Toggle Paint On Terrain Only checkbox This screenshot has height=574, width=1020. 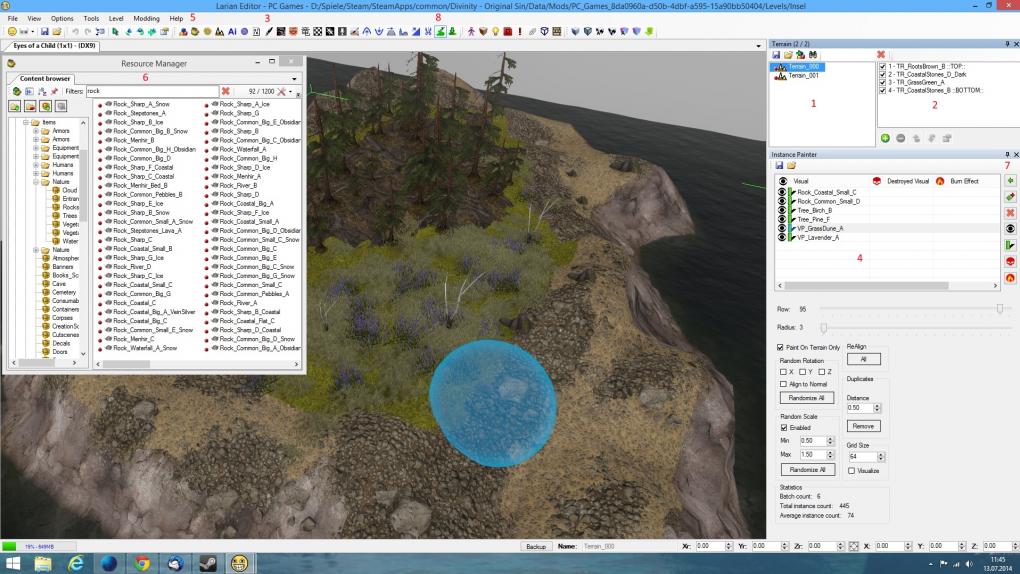781,348
